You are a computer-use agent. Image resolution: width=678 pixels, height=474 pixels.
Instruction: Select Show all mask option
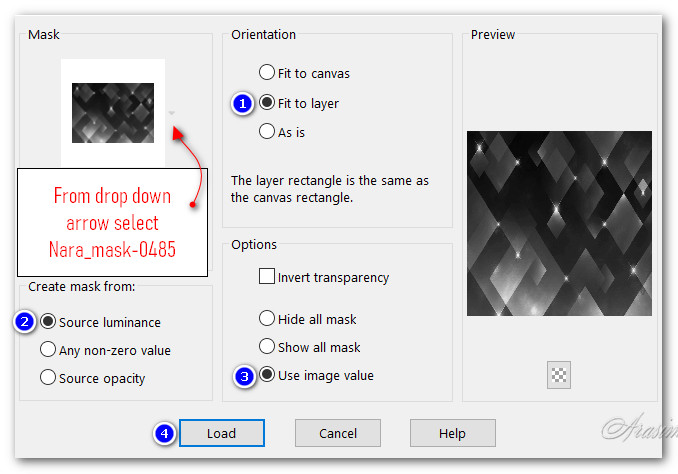267,347
